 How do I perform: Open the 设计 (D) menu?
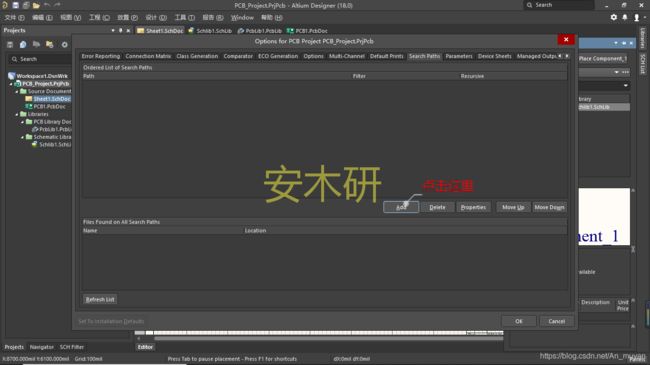pyautogui.click(x=156, y=17)
